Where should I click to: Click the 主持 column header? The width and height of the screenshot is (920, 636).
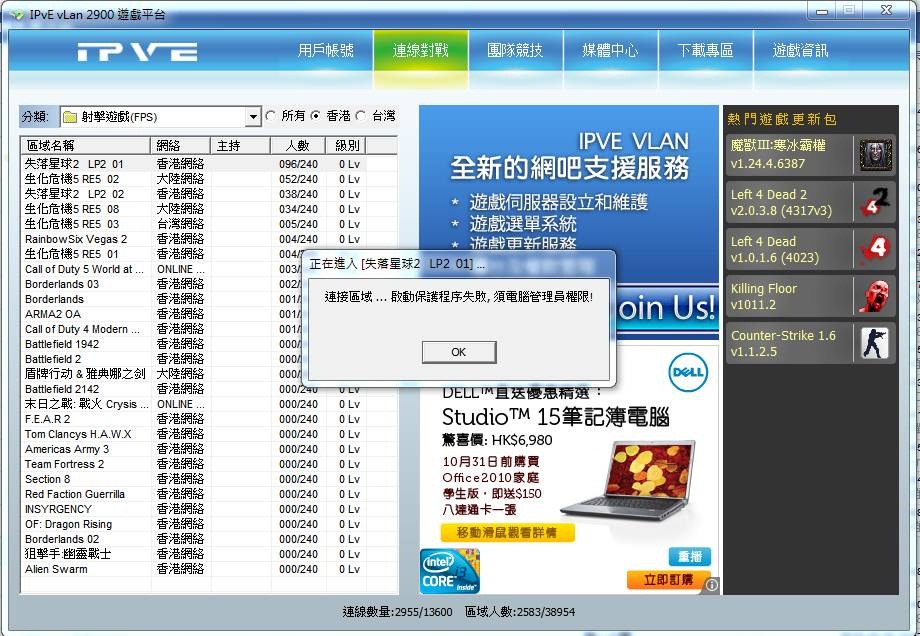click(x=240, y=146)
